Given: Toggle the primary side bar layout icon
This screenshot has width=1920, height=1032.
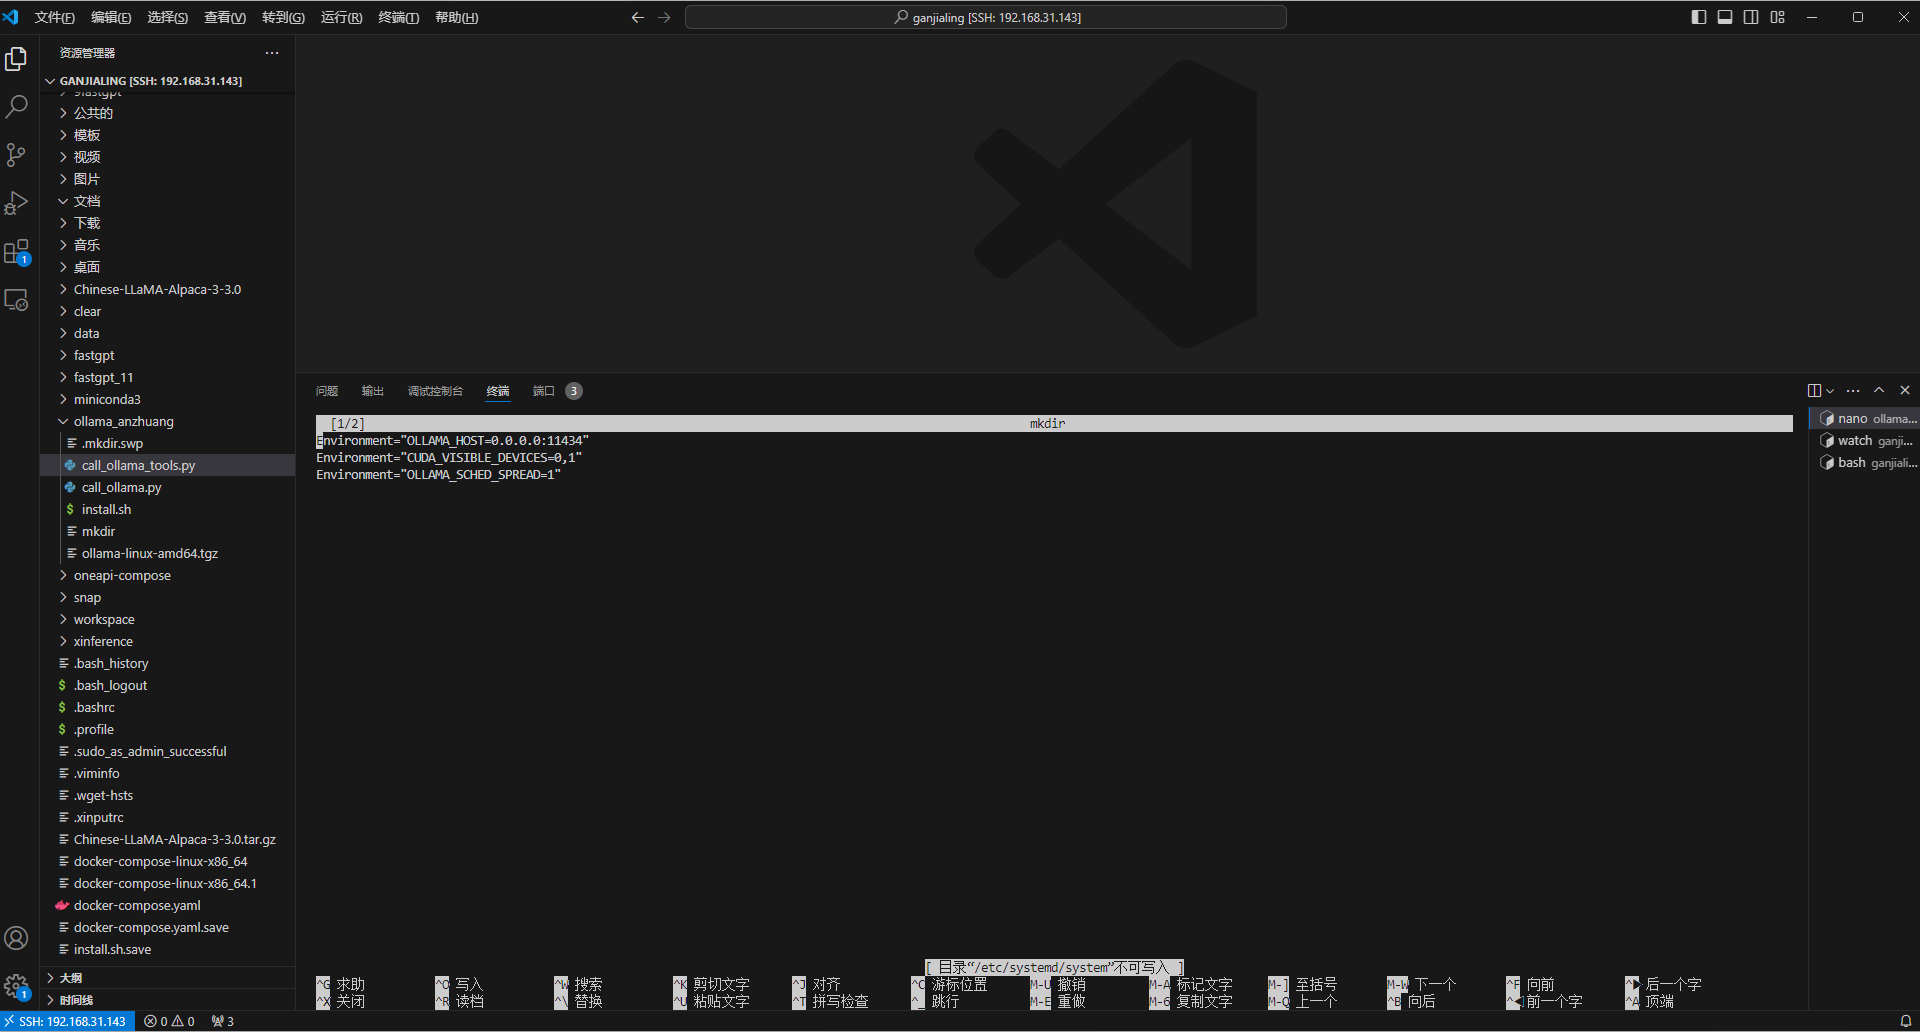Looking at the screenshot, I should coord(1699,17).
